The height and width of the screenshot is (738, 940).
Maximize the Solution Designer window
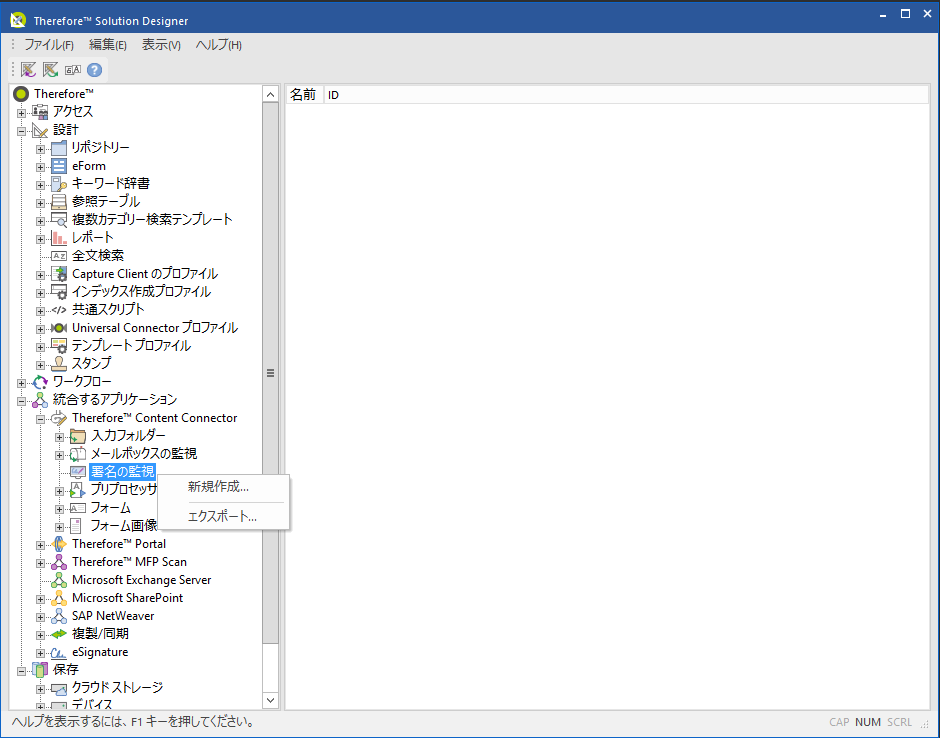tap(905, 14)
